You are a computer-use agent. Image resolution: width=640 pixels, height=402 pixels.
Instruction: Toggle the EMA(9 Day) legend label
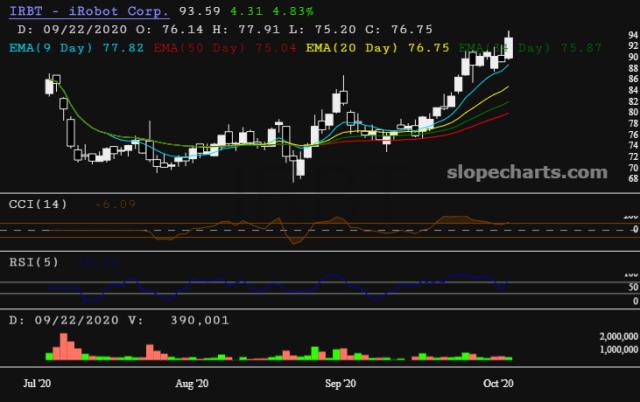pos(48,46)
